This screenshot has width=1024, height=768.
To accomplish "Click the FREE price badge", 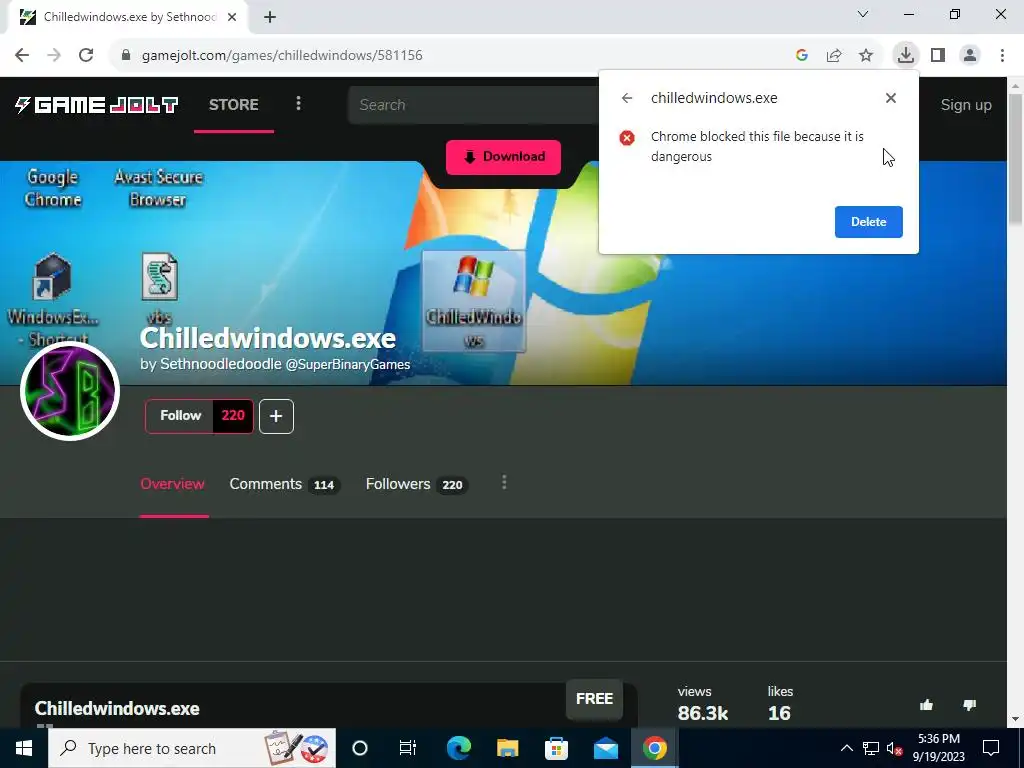I will point(594,699).
